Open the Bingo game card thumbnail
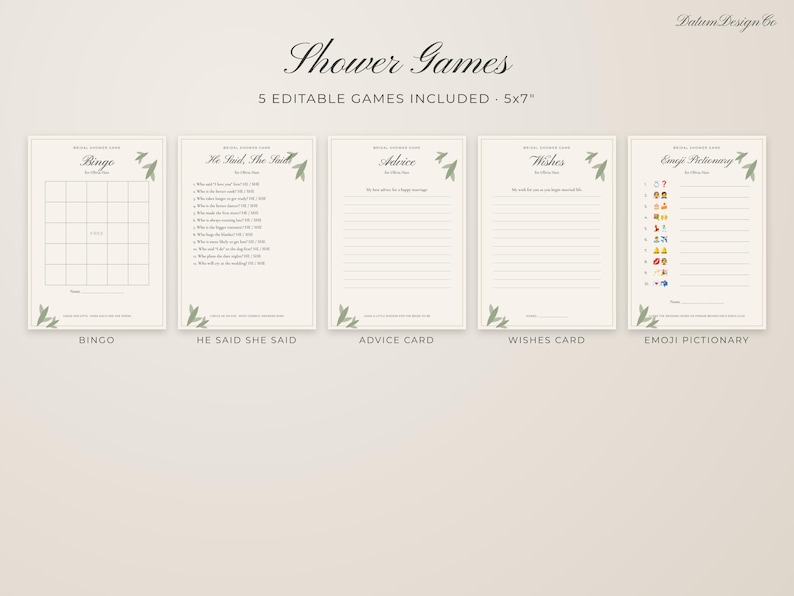The image size is (794, 596). coord(97,233)
